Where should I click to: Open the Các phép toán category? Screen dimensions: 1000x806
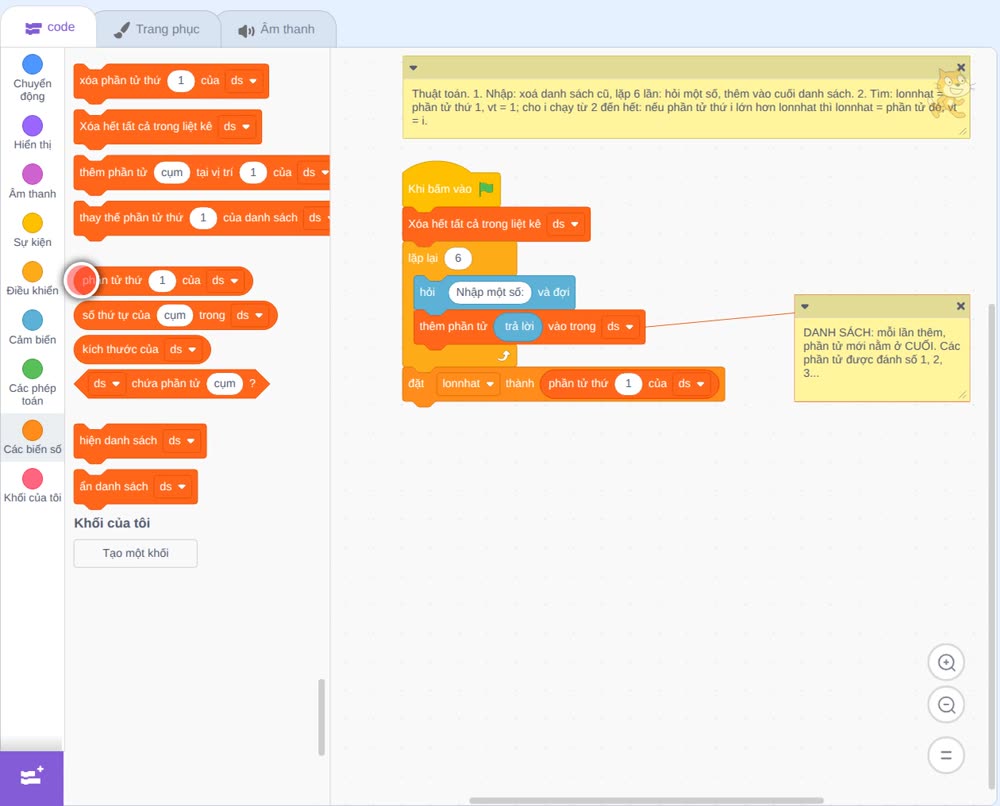point(32,383)
